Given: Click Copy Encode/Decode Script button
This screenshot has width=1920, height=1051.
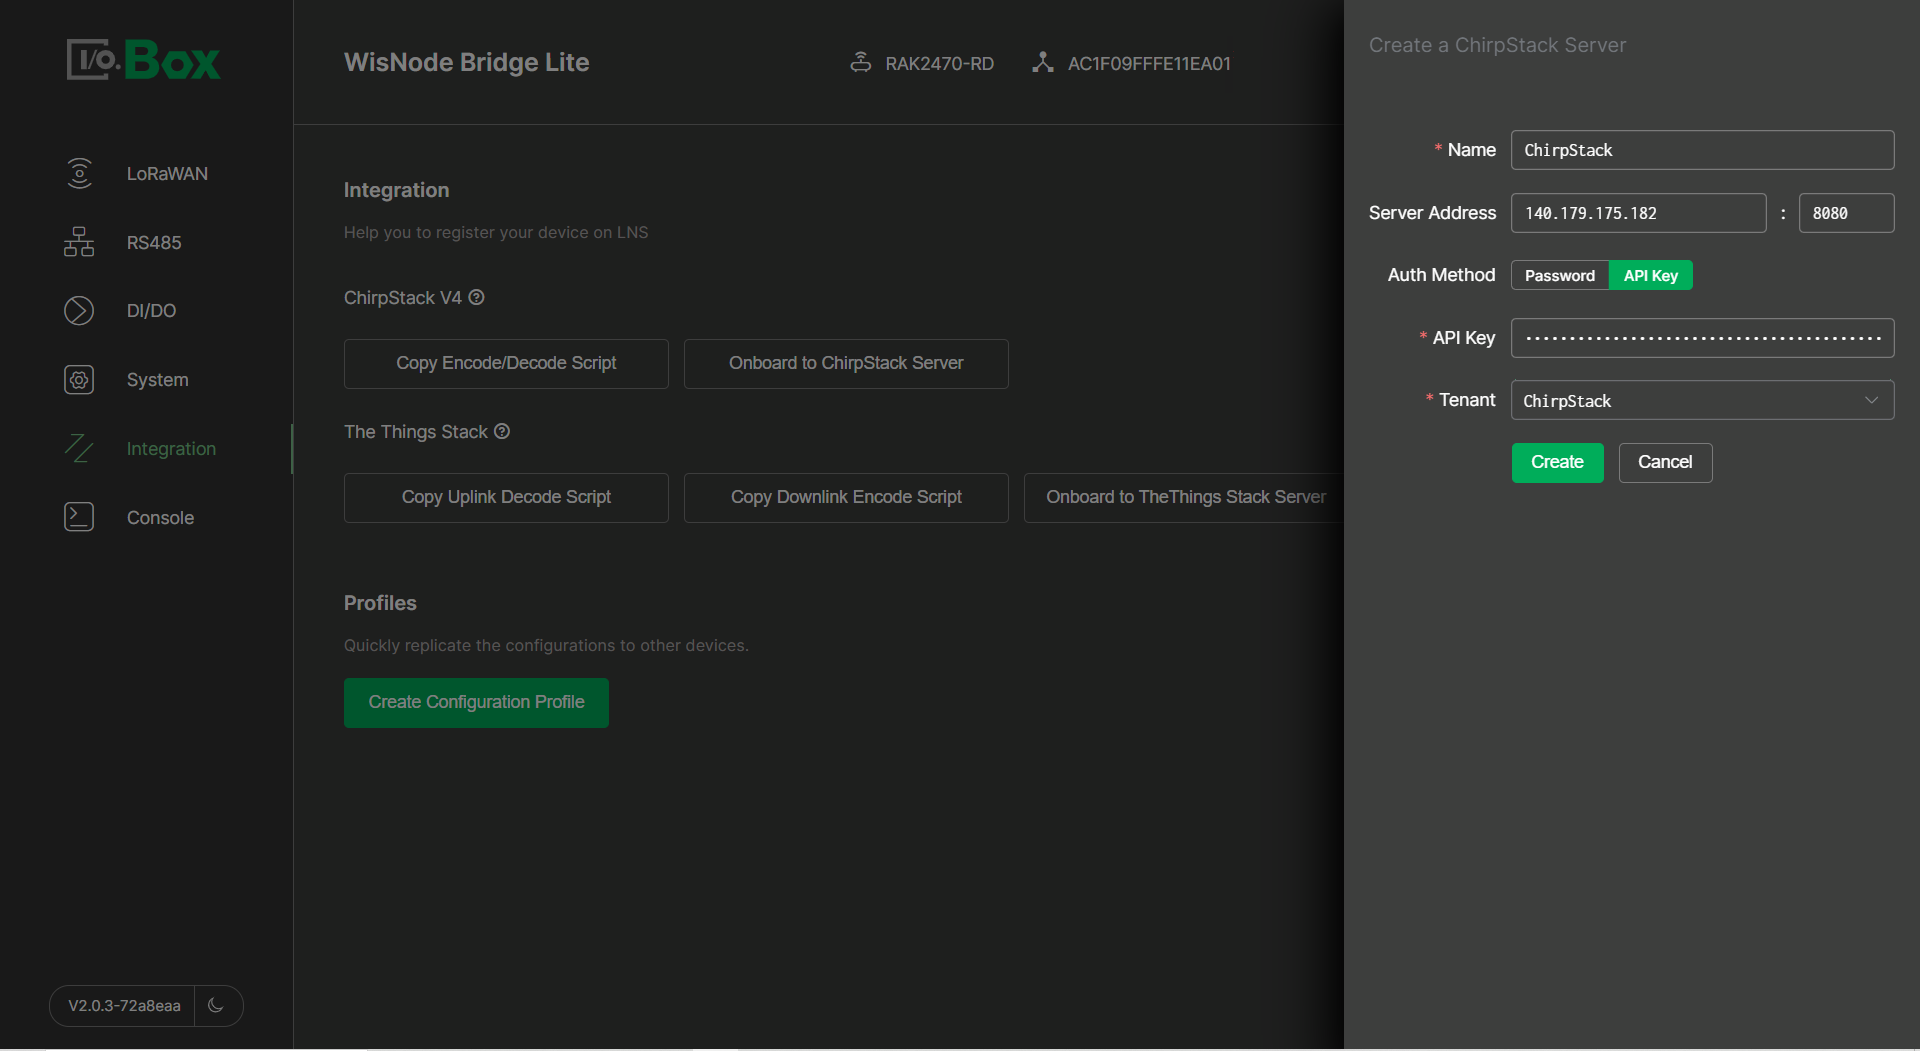Looking at the screenshot, I should [506, 363].
